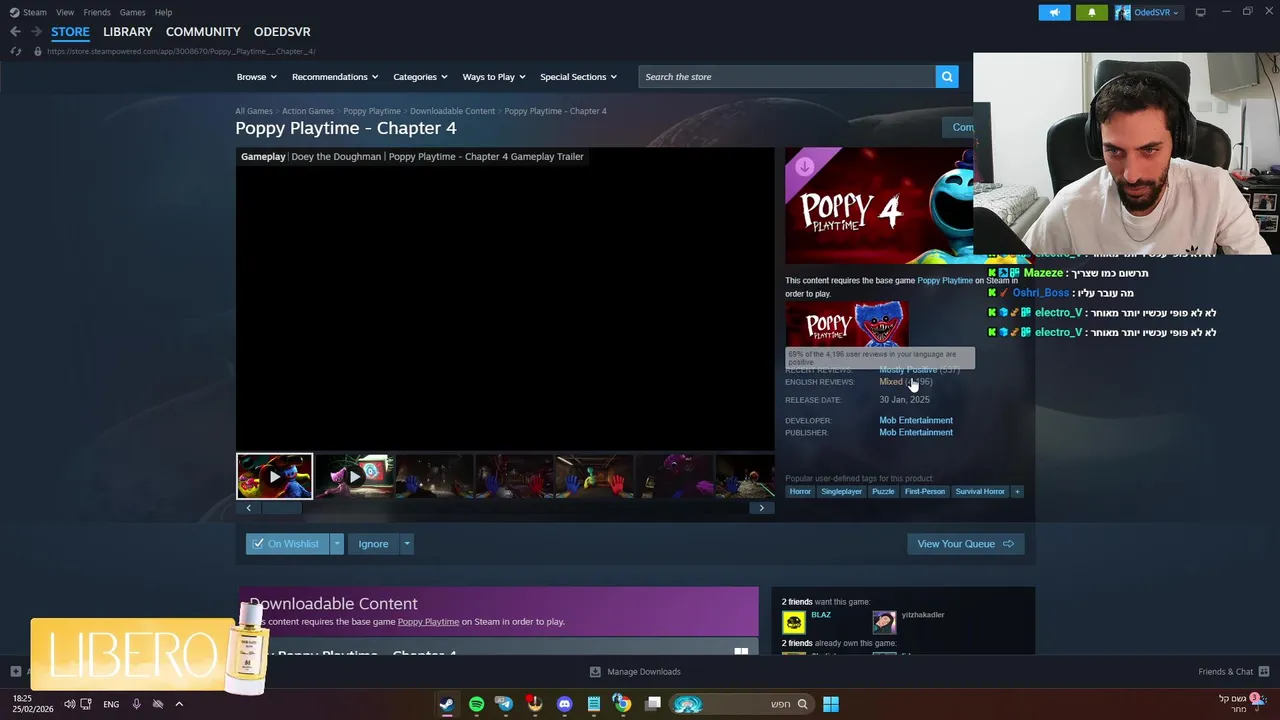Open Spotify from the taskbar
Viewport: 1280px width, 720px height.
click(x=476, y=704)
